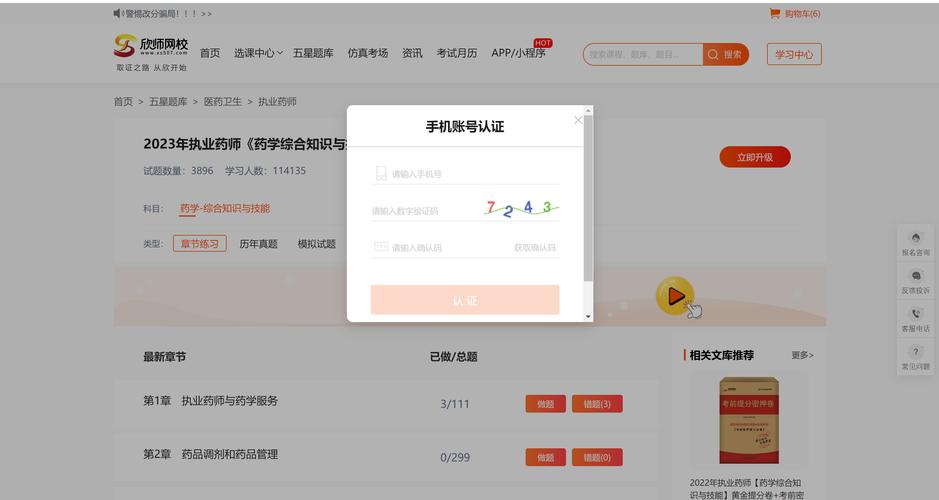This screenshot has width=939, height=500.
Task: Click the 客服电话 sidebar icon
Action: [x=915, y=314]
